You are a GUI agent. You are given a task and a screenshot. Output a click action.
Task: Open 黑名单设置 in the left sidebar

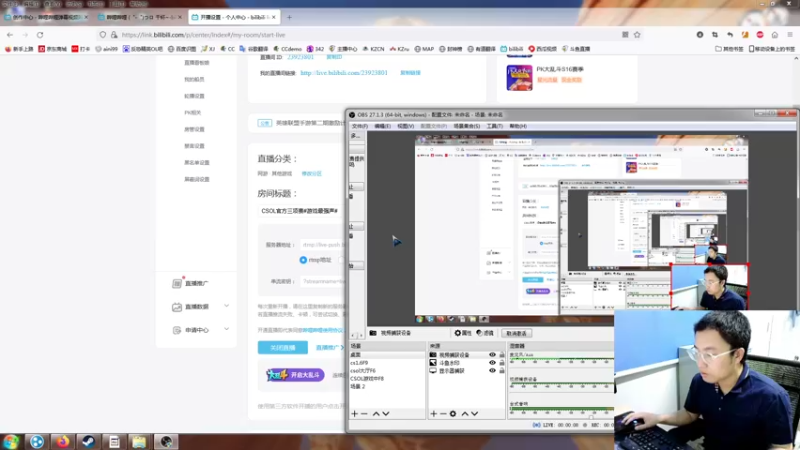197,163
